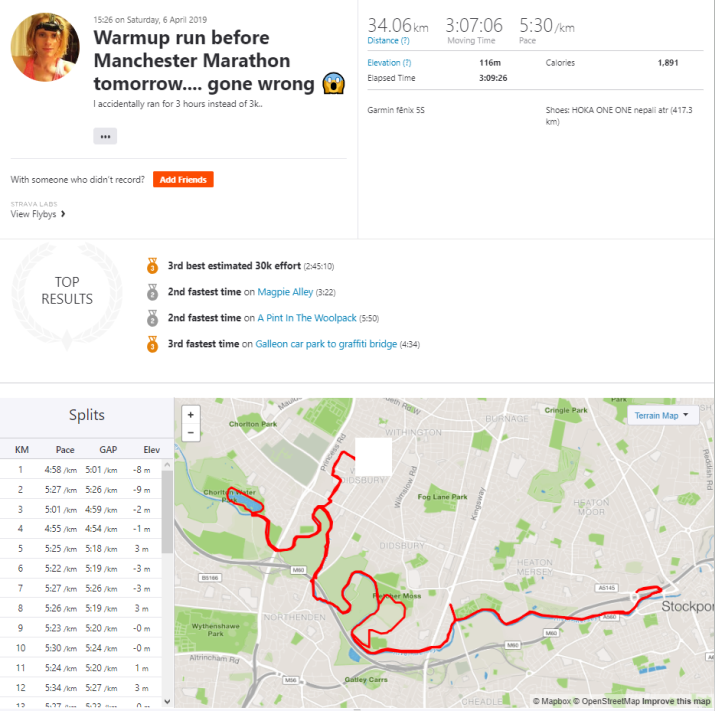
Task: Zoom in on the route map
Action: click(x=191, y=414)
